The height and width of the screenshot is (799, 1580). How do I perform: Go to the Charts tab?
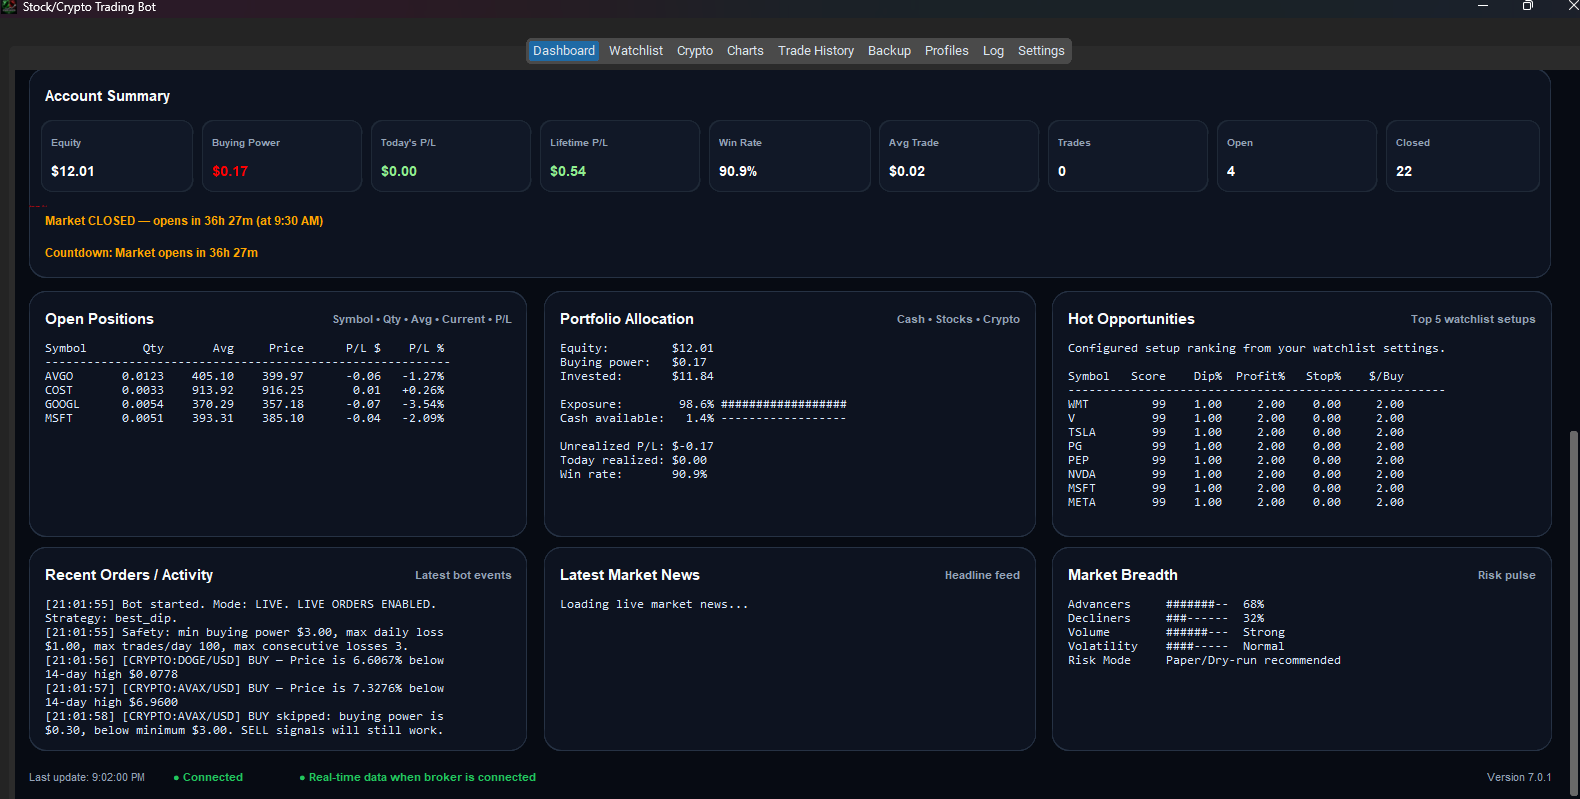click(745, 51)
